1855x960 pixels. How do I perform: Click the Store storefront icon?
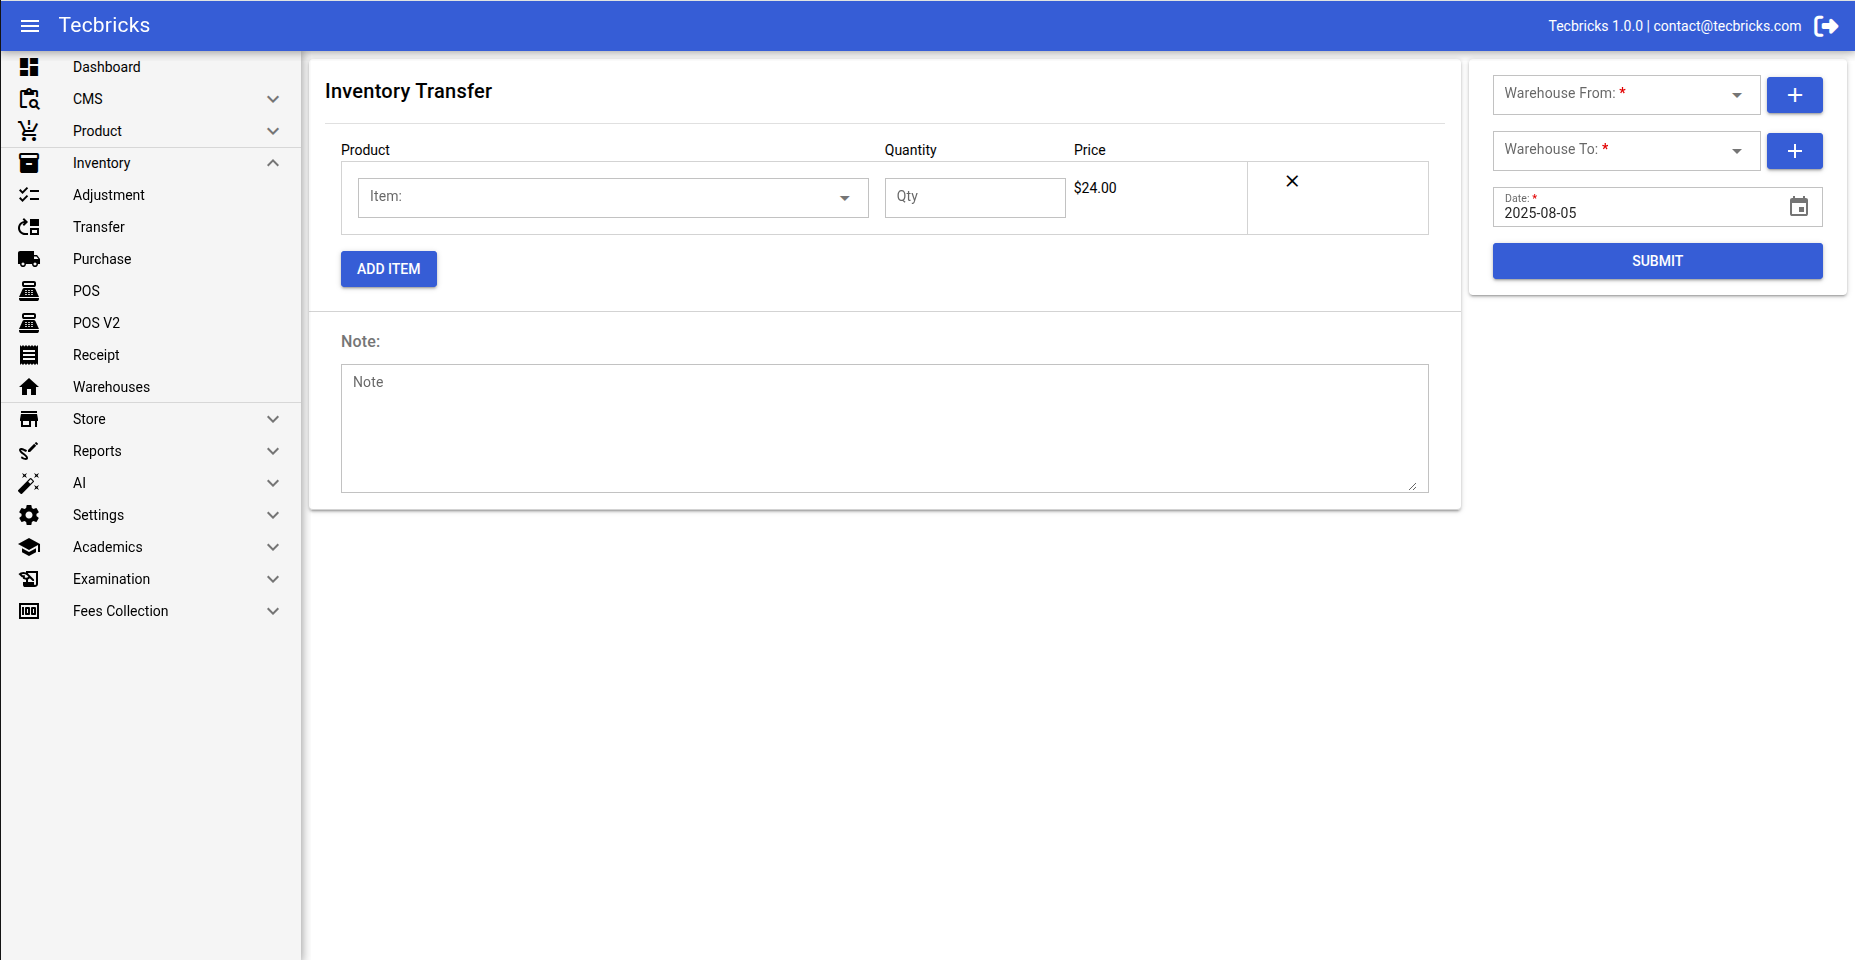click(29, 419)
